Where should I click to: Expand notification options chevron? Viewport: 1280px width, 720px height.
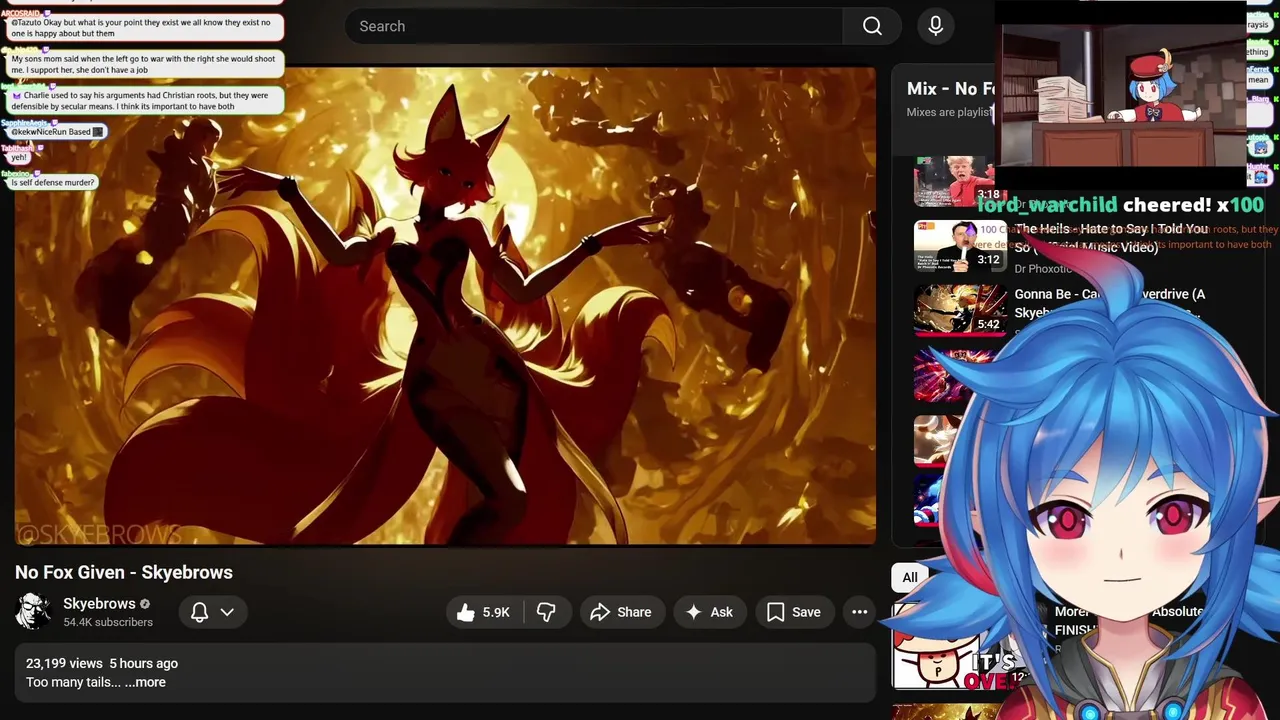point(227,612)
